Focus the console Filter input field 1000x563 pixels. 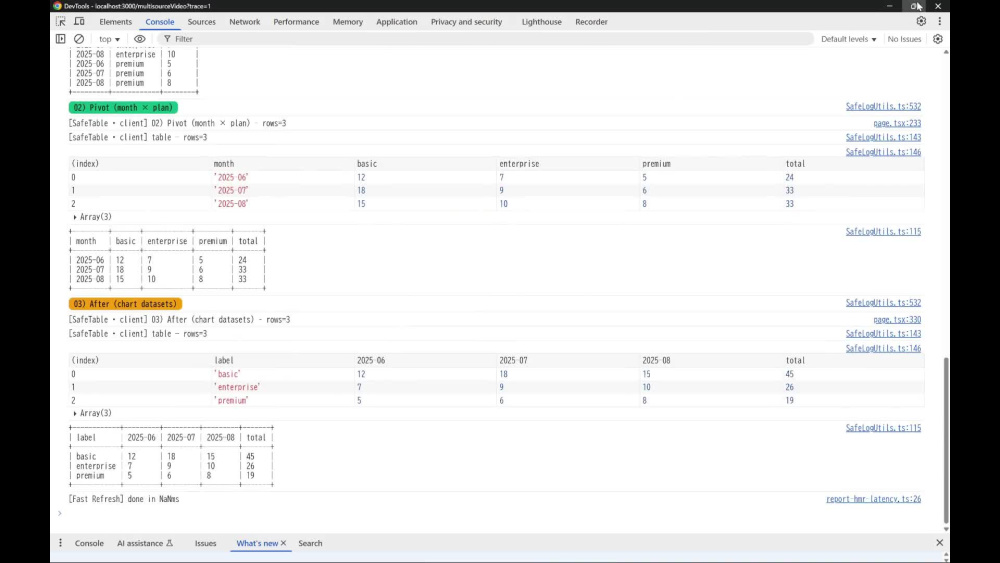(x=485, y=39)
